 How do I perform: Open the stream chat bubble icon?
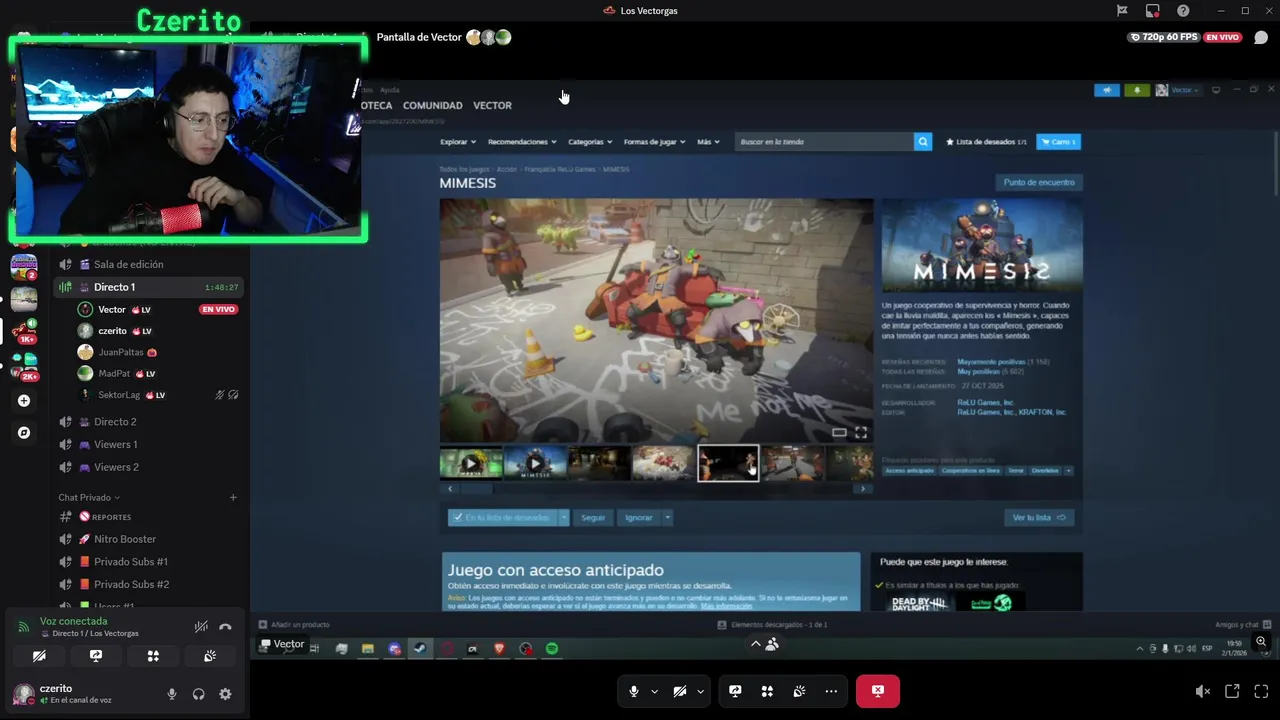pyautogui.click(x=1261, y=37)
